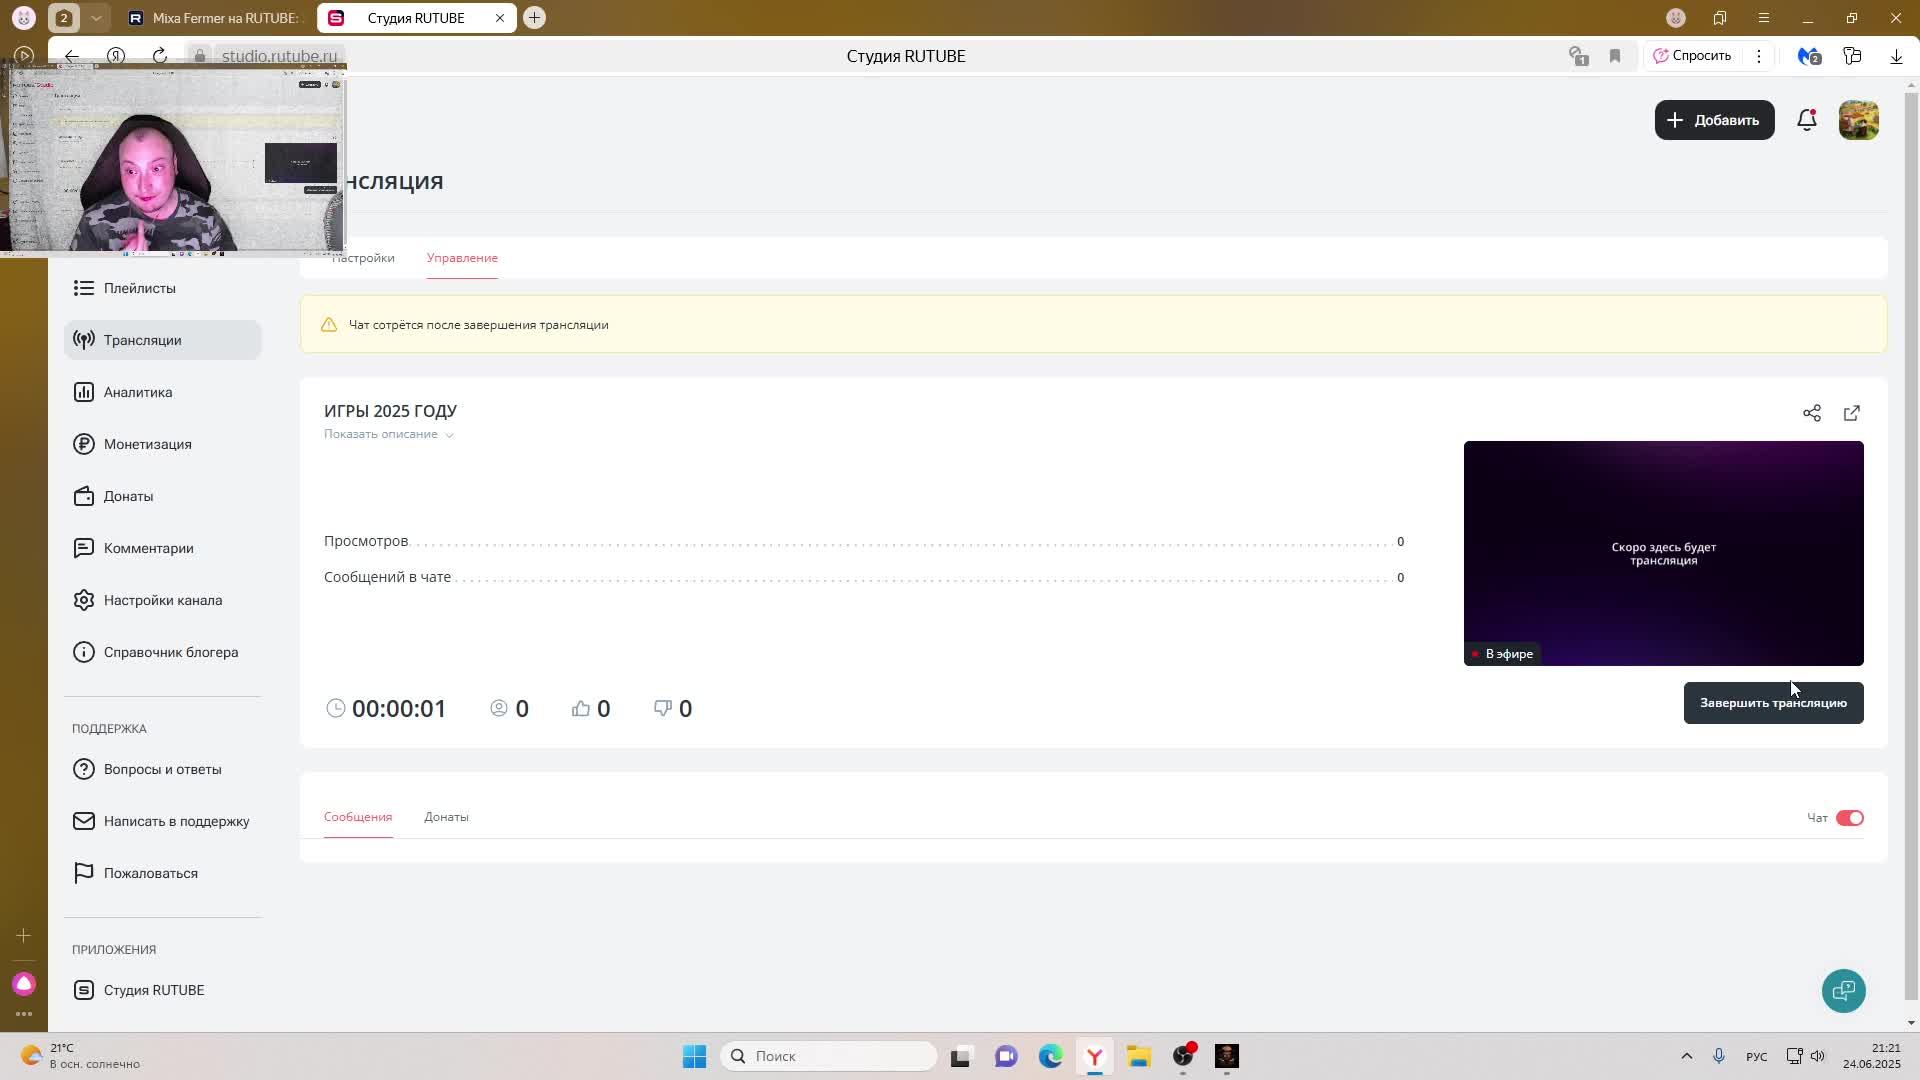Click the channel avatar in header
Screen dimensions: 1920x1080
[1858, 120]
